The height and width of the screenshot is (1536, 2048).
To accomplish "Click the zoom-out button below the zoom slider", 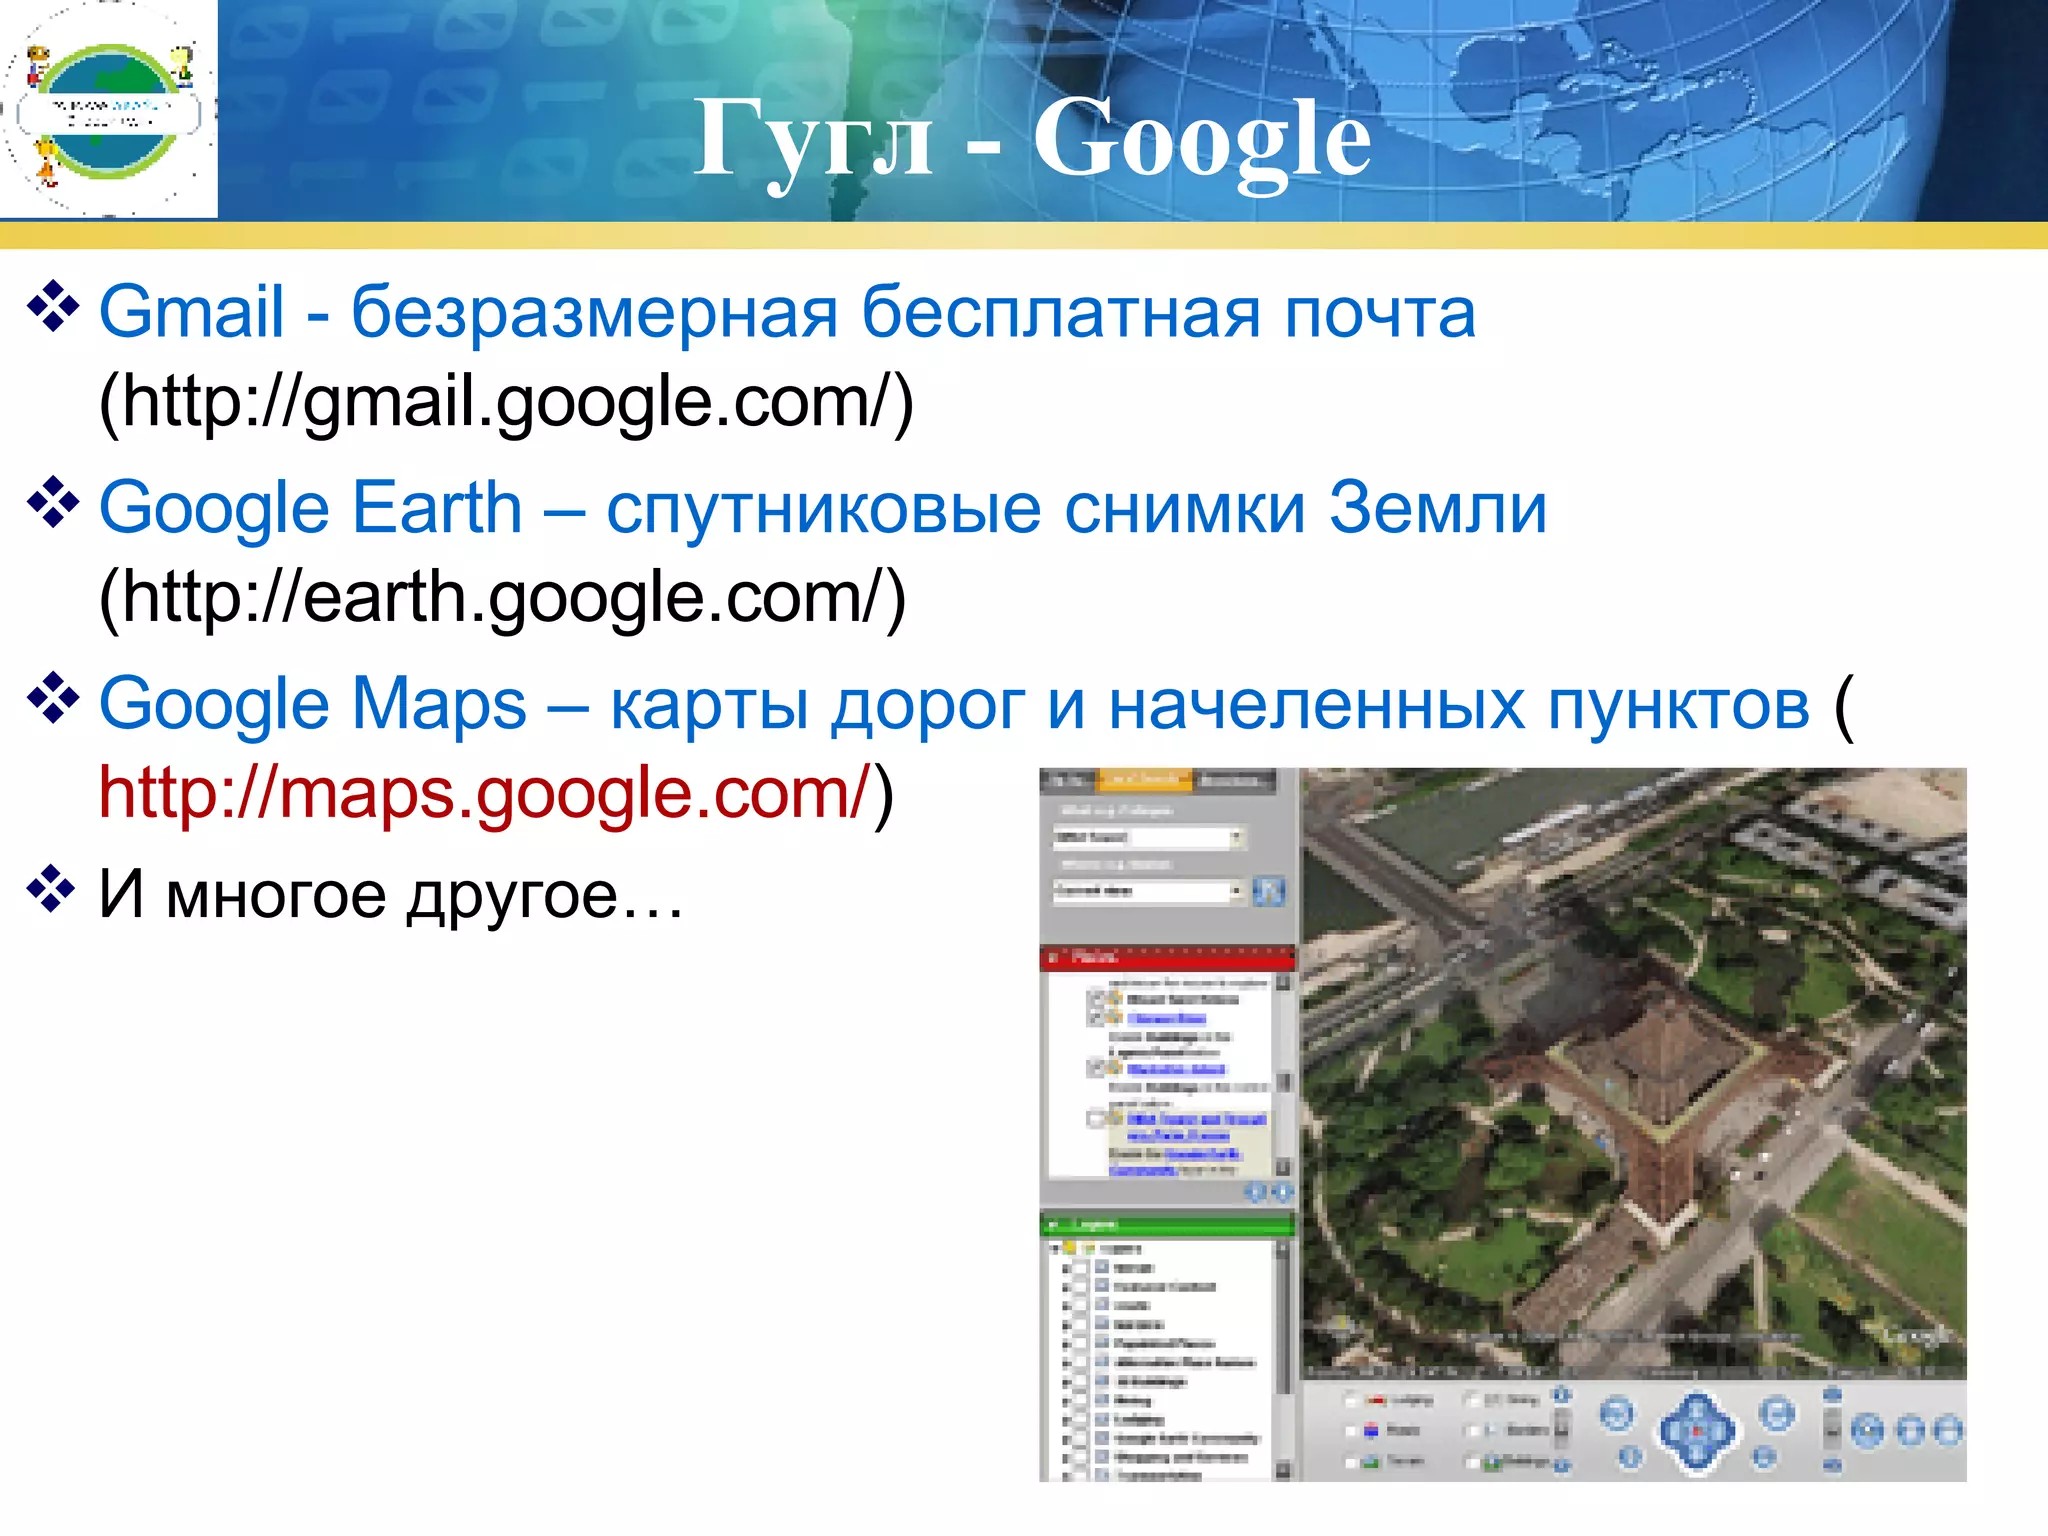I will (1562, 1466).
